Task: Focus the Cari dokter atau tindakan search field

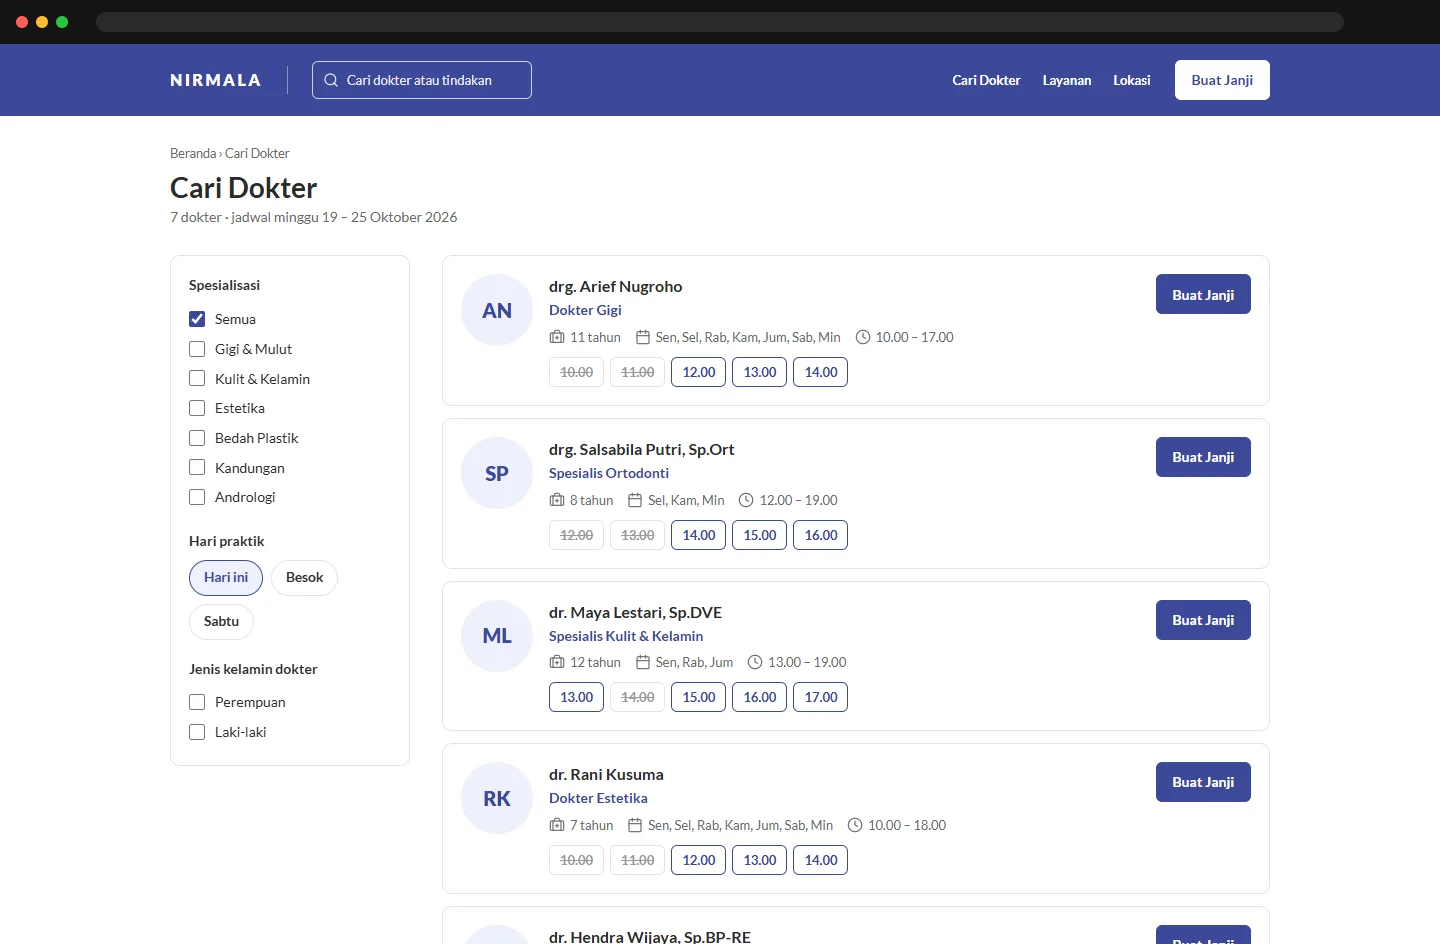Action: (x=422, y=80)
